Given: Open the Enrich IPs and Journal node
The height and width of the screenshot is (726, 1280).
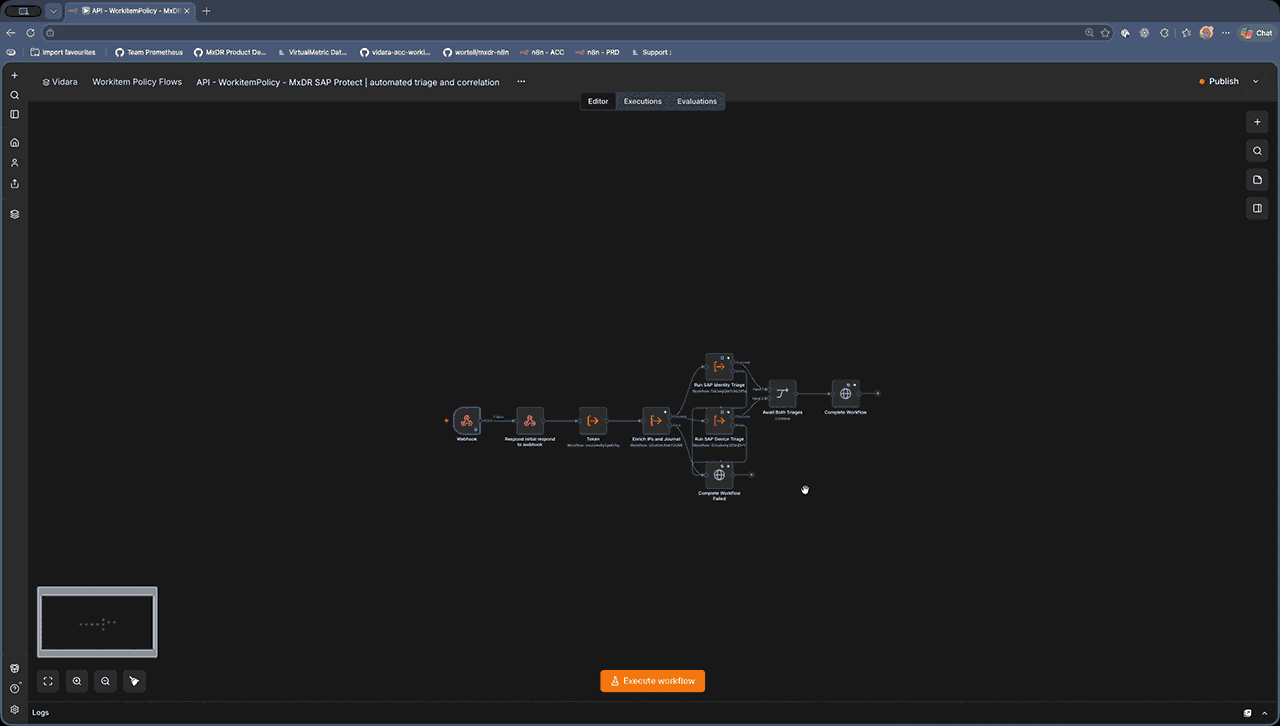Looking at the screenshot, I should coord(656,420).
